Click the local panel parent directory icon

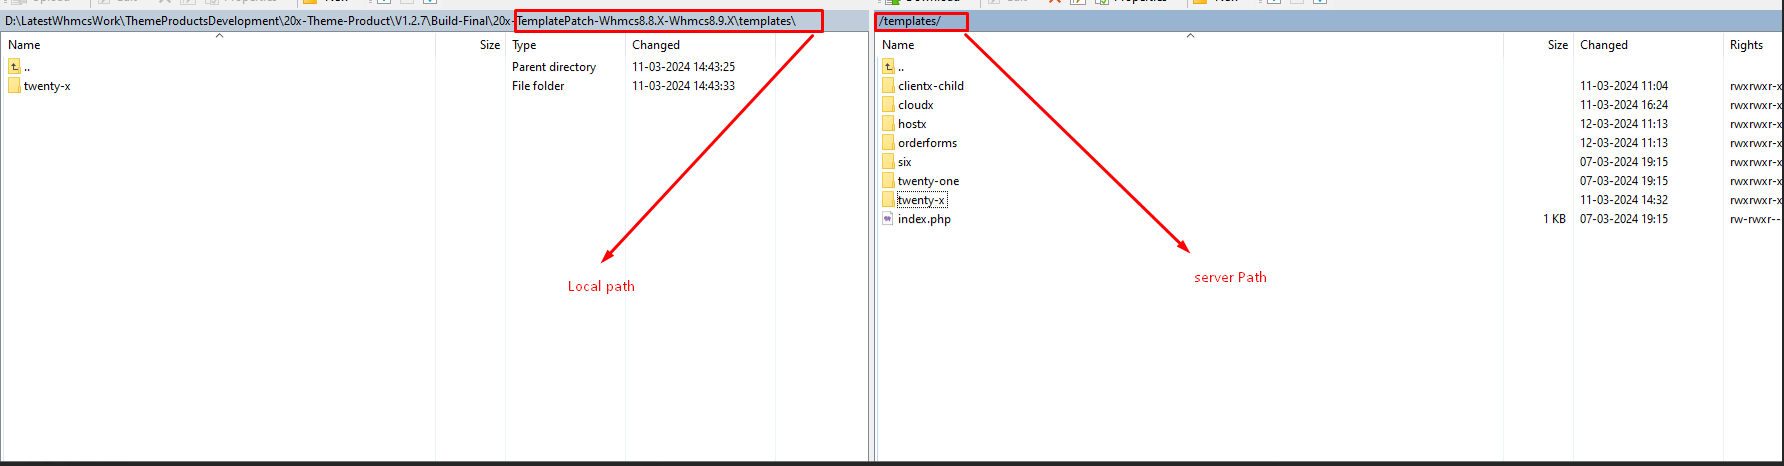pyautogui.click(x=14, y=67)
